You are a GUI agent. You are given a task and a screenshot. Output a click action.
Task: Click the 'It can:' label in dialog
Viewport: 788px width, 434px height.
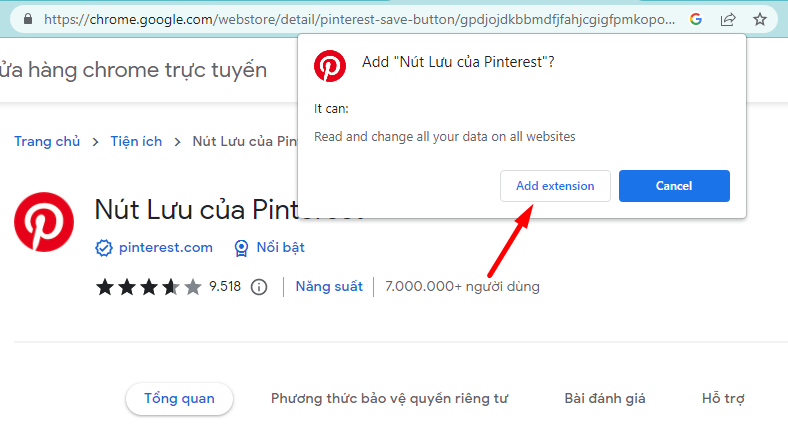coord(331,108)
